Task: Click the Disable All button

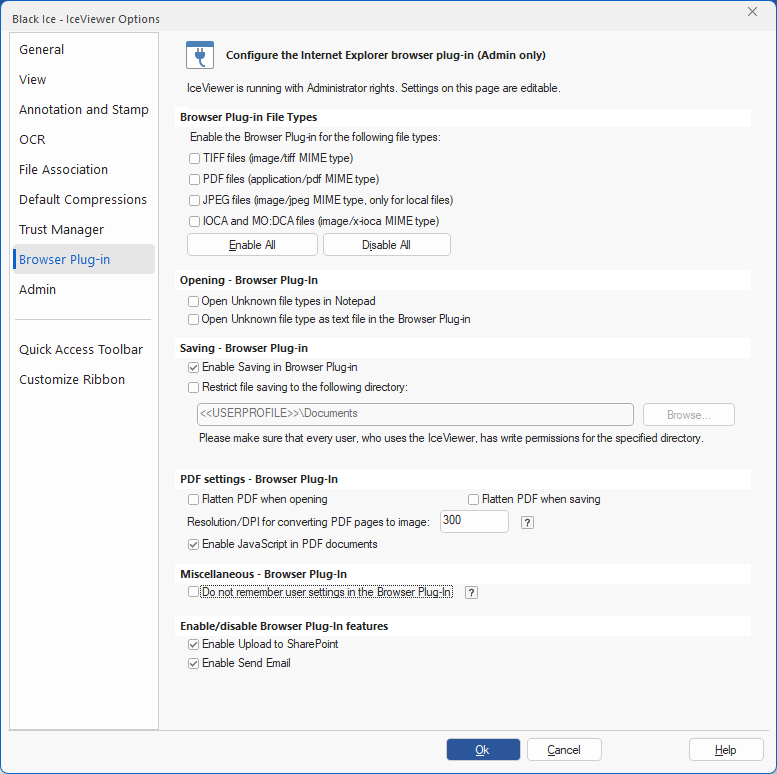Action: coord(387,245)
